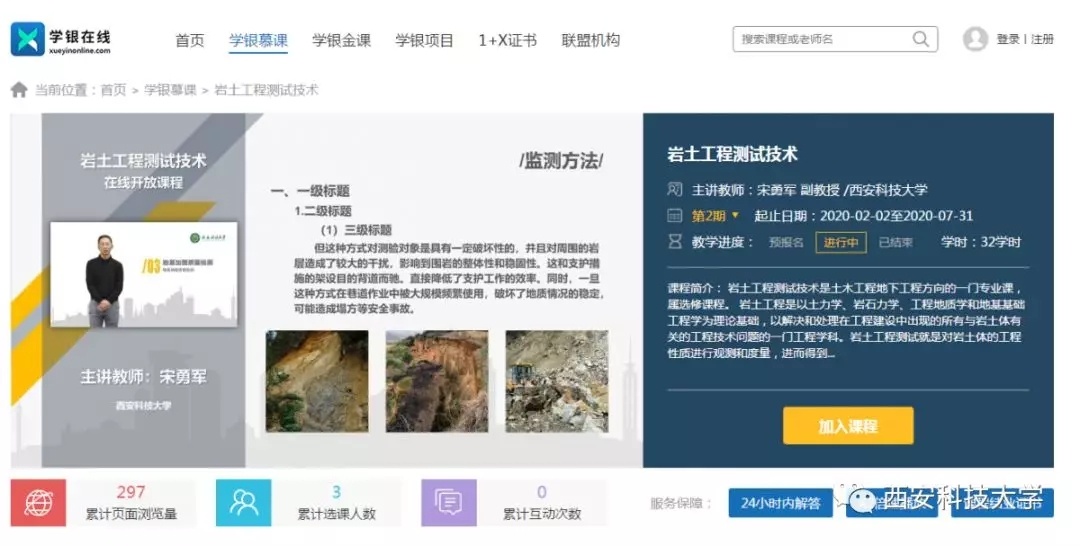Viewport: 1080px width, 546px height.
Task: Click the calendar icon beside 第2期
Action: [675, 216]
